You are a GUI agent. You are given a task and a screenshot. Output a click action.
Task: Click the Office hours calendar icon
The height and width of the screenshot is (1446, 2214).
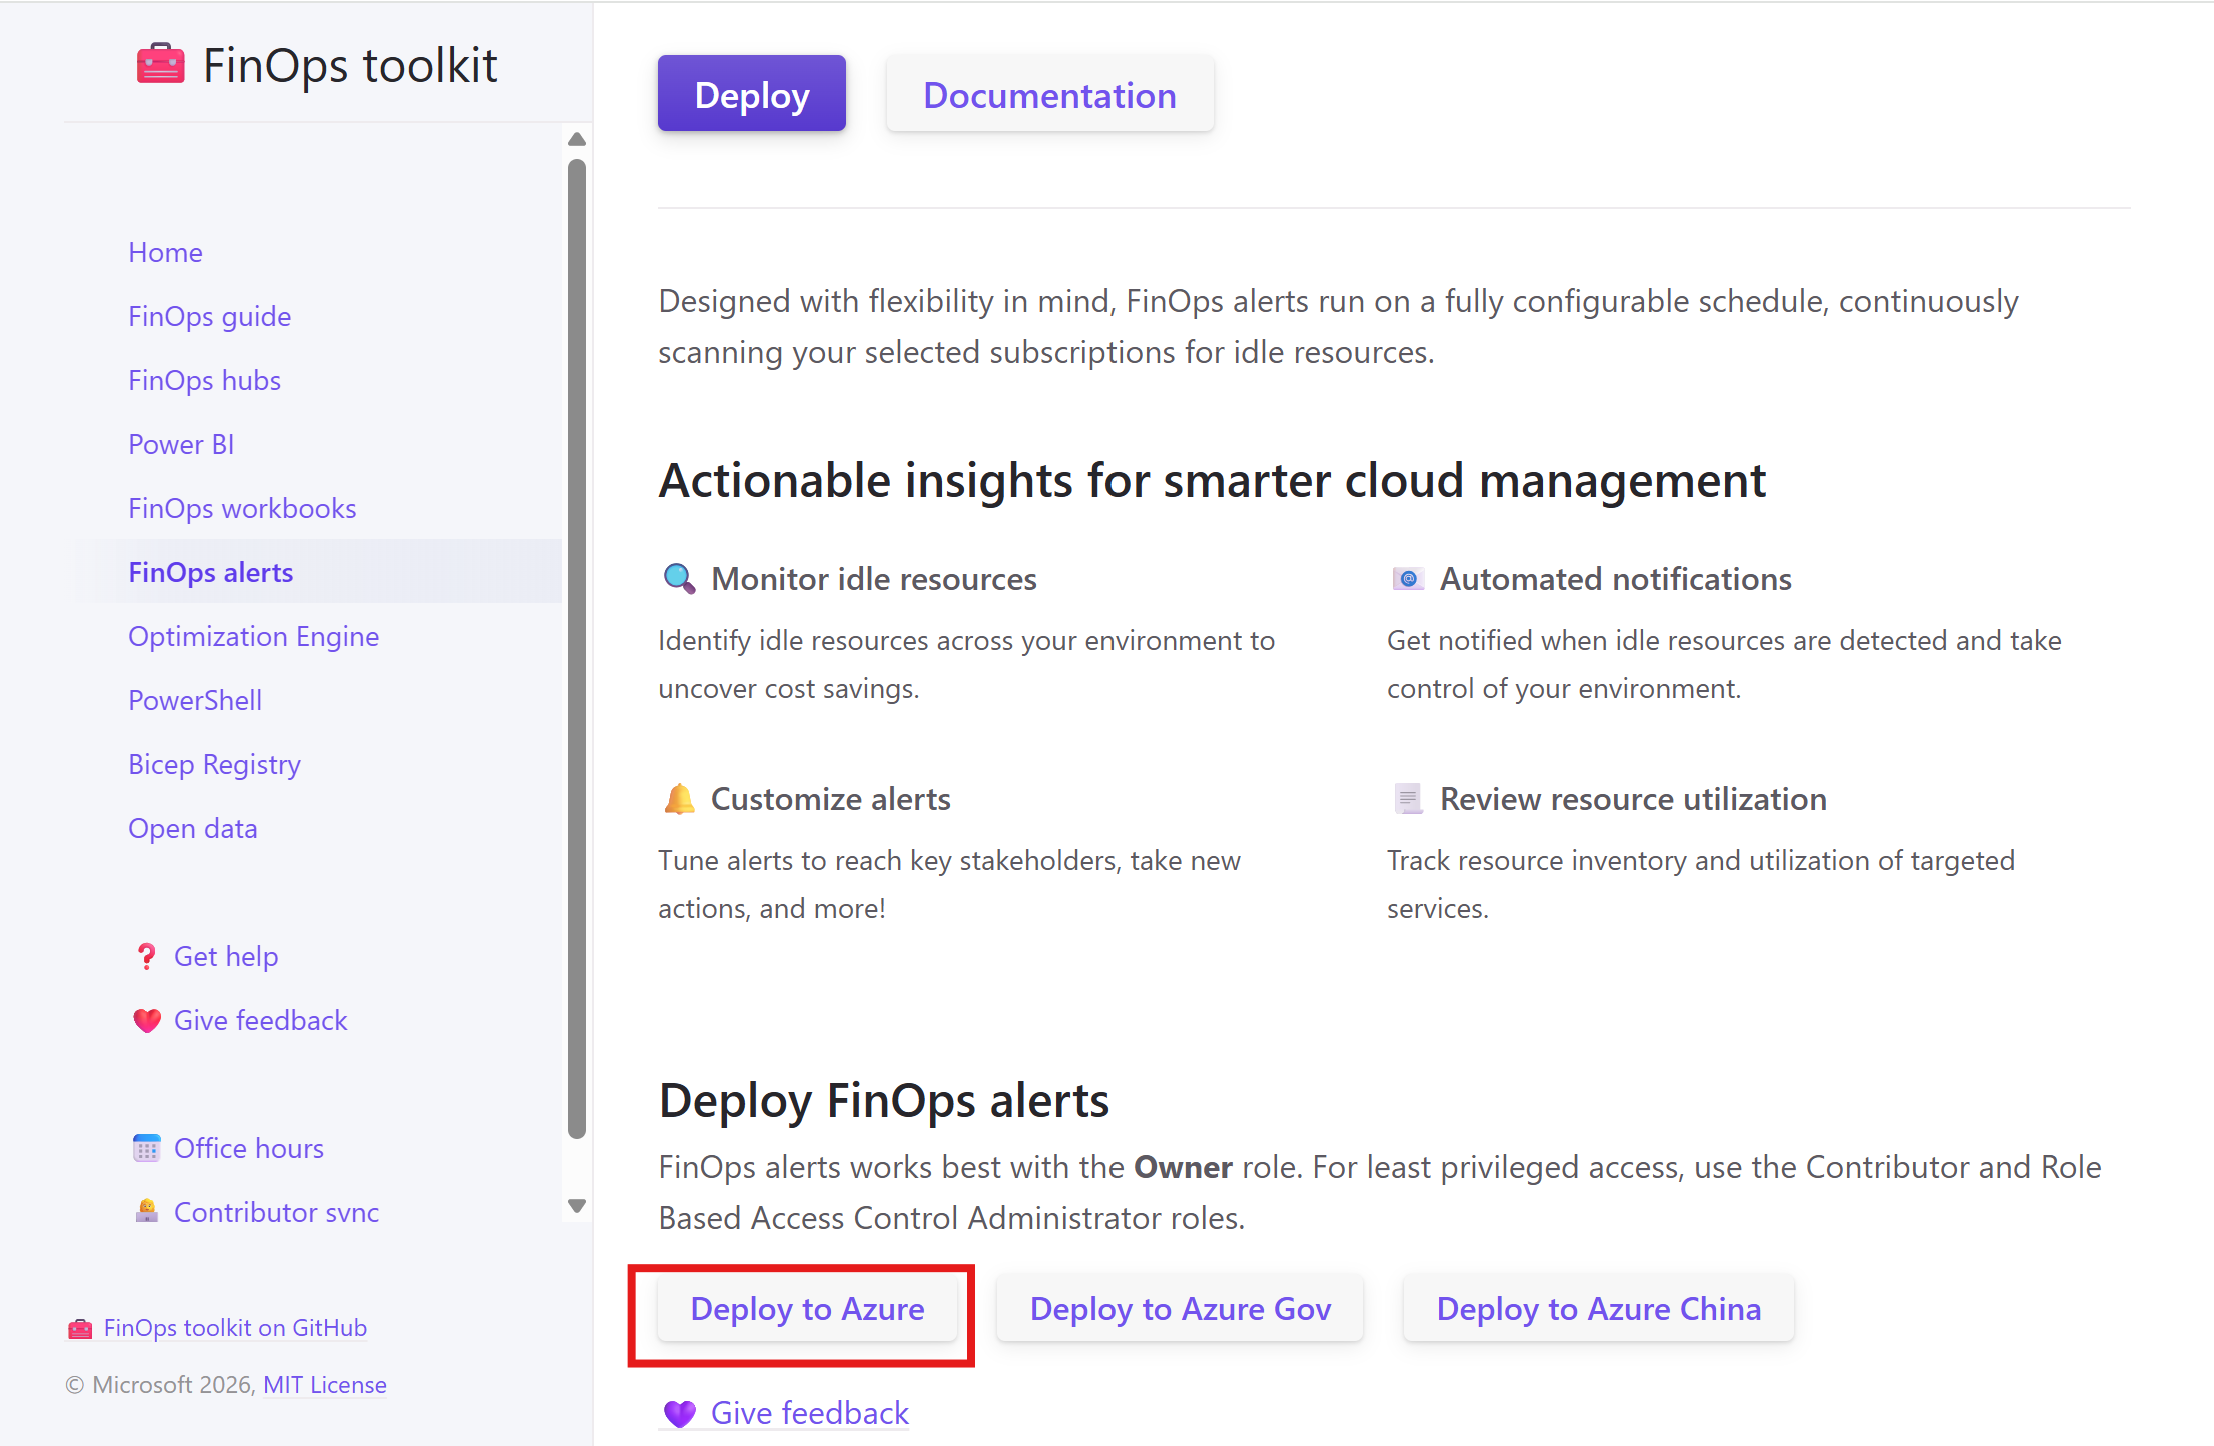[x=147, y=1148]
